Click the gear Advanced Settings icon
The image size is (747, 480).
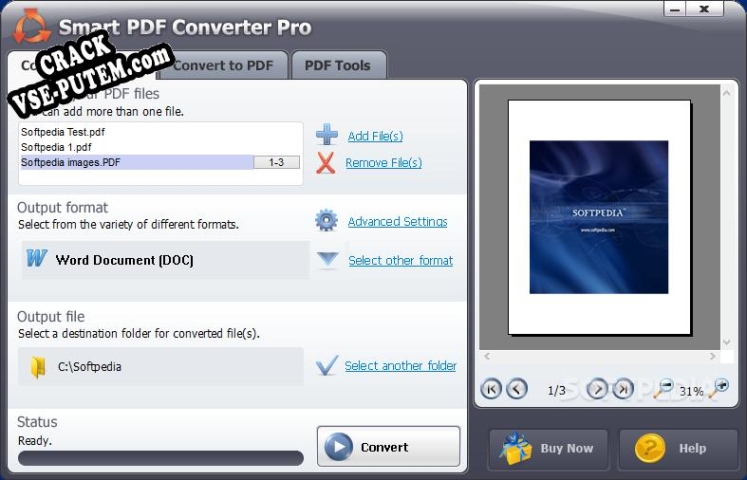coord(326,220)
